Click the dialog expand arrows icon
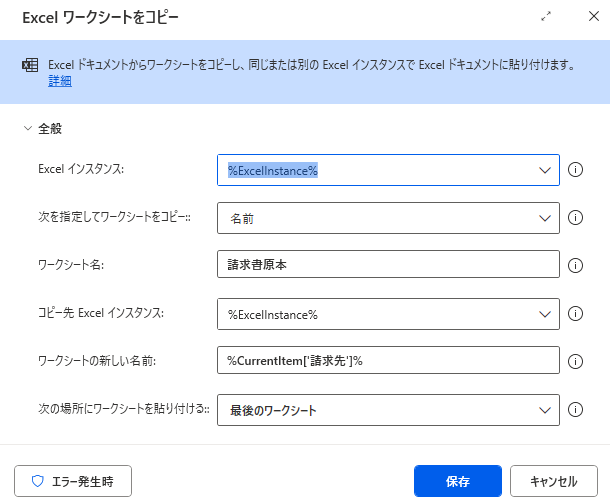Screen dimensions: 610x503 tap(546, 16)
